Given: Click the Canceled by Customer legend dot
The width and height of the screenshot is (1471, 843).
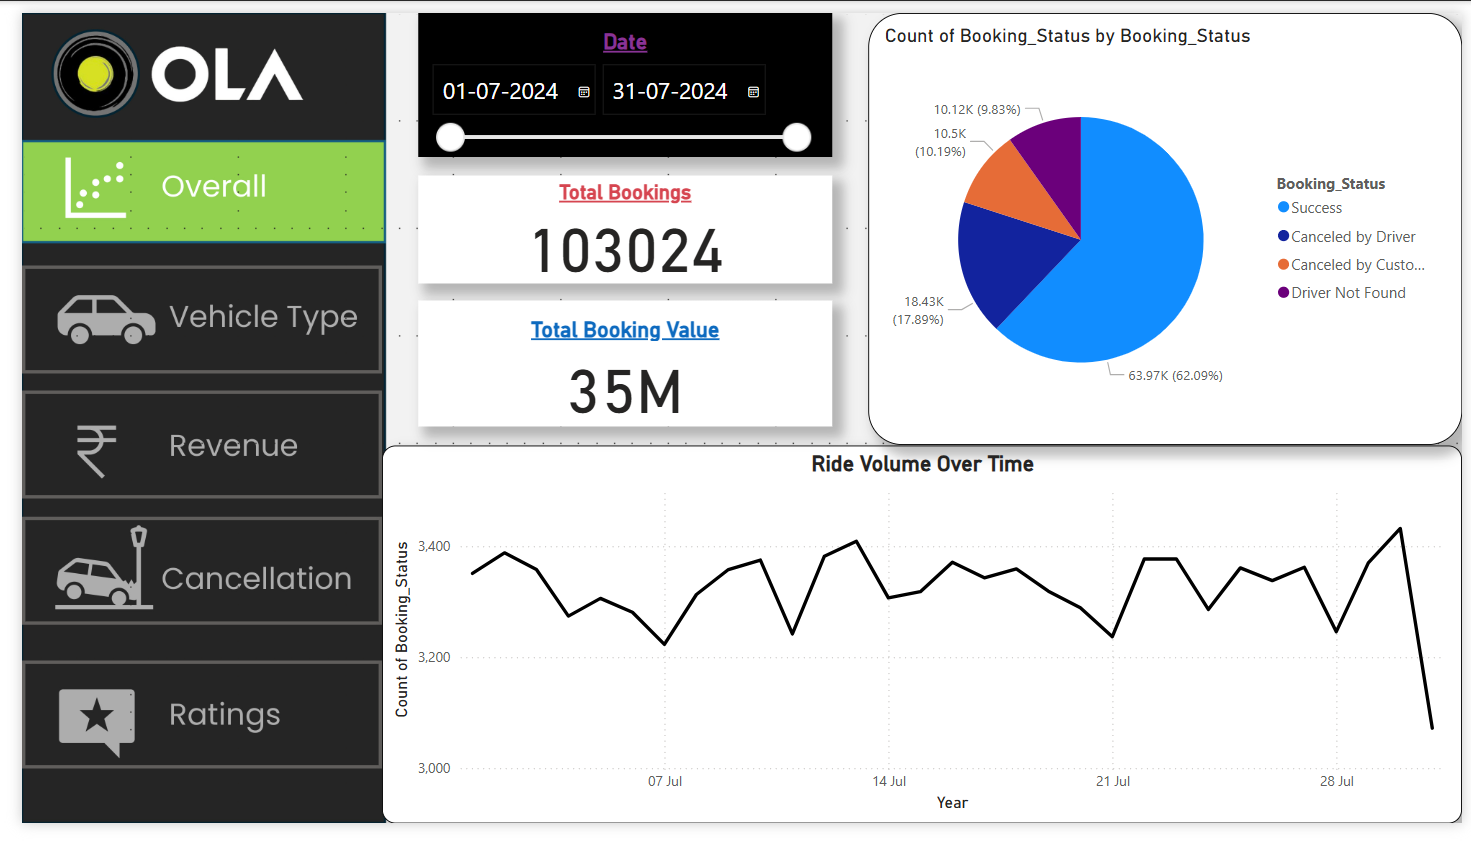Looking at the screenshot, I should 1283,264.
